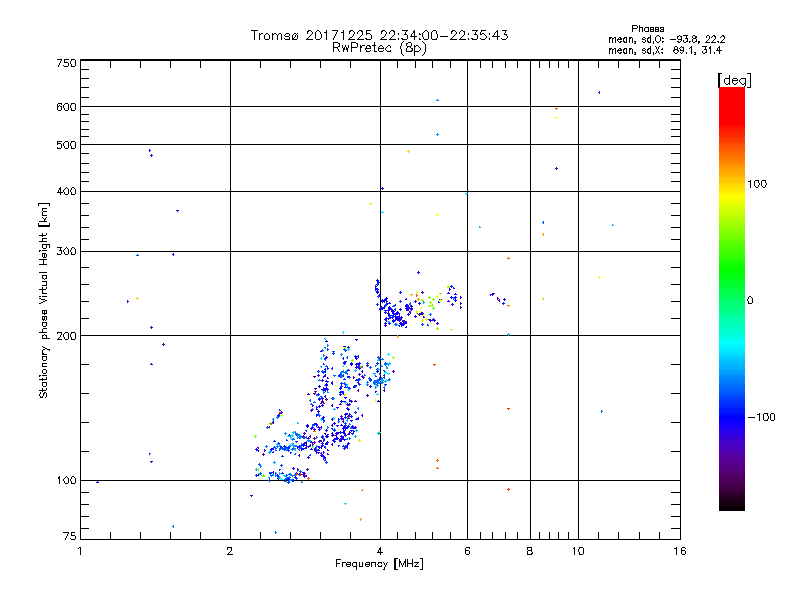Screen dimensions: 800x600
Task: Click the x-axis tick label '6'
Action: (467, 551)
